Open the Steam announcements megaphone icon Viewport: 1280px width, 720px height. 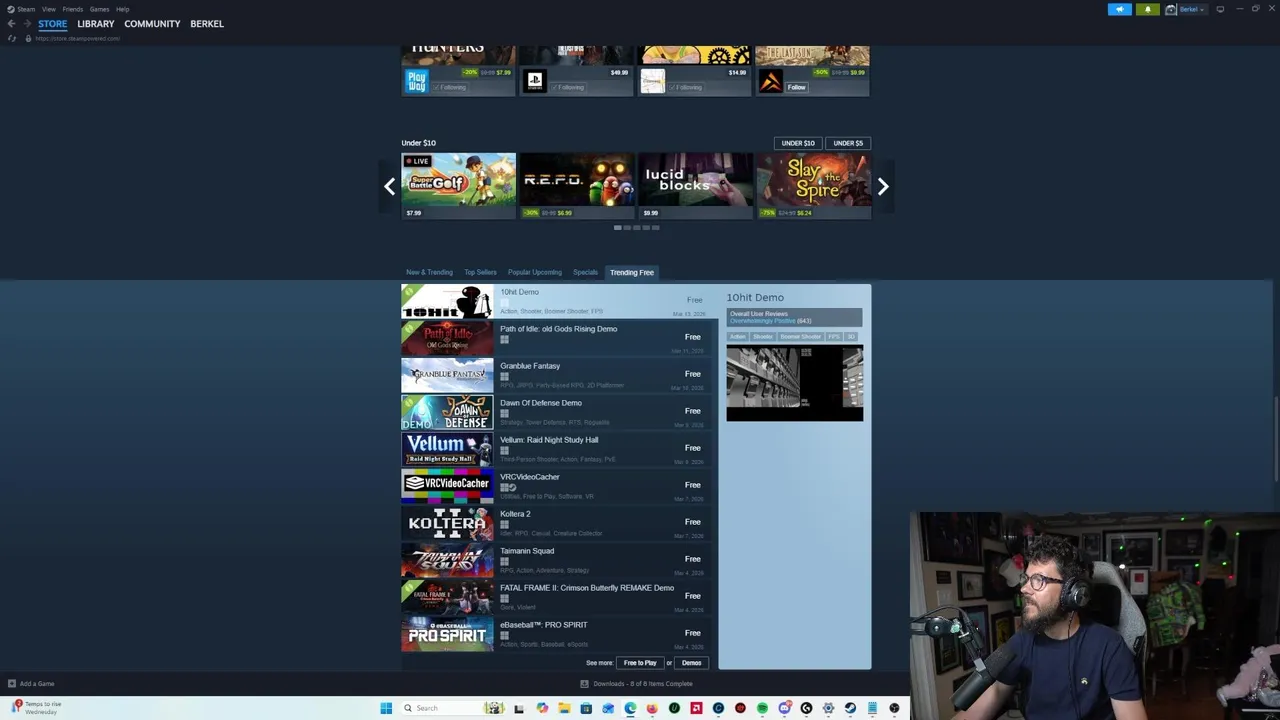pos(1120,9)
